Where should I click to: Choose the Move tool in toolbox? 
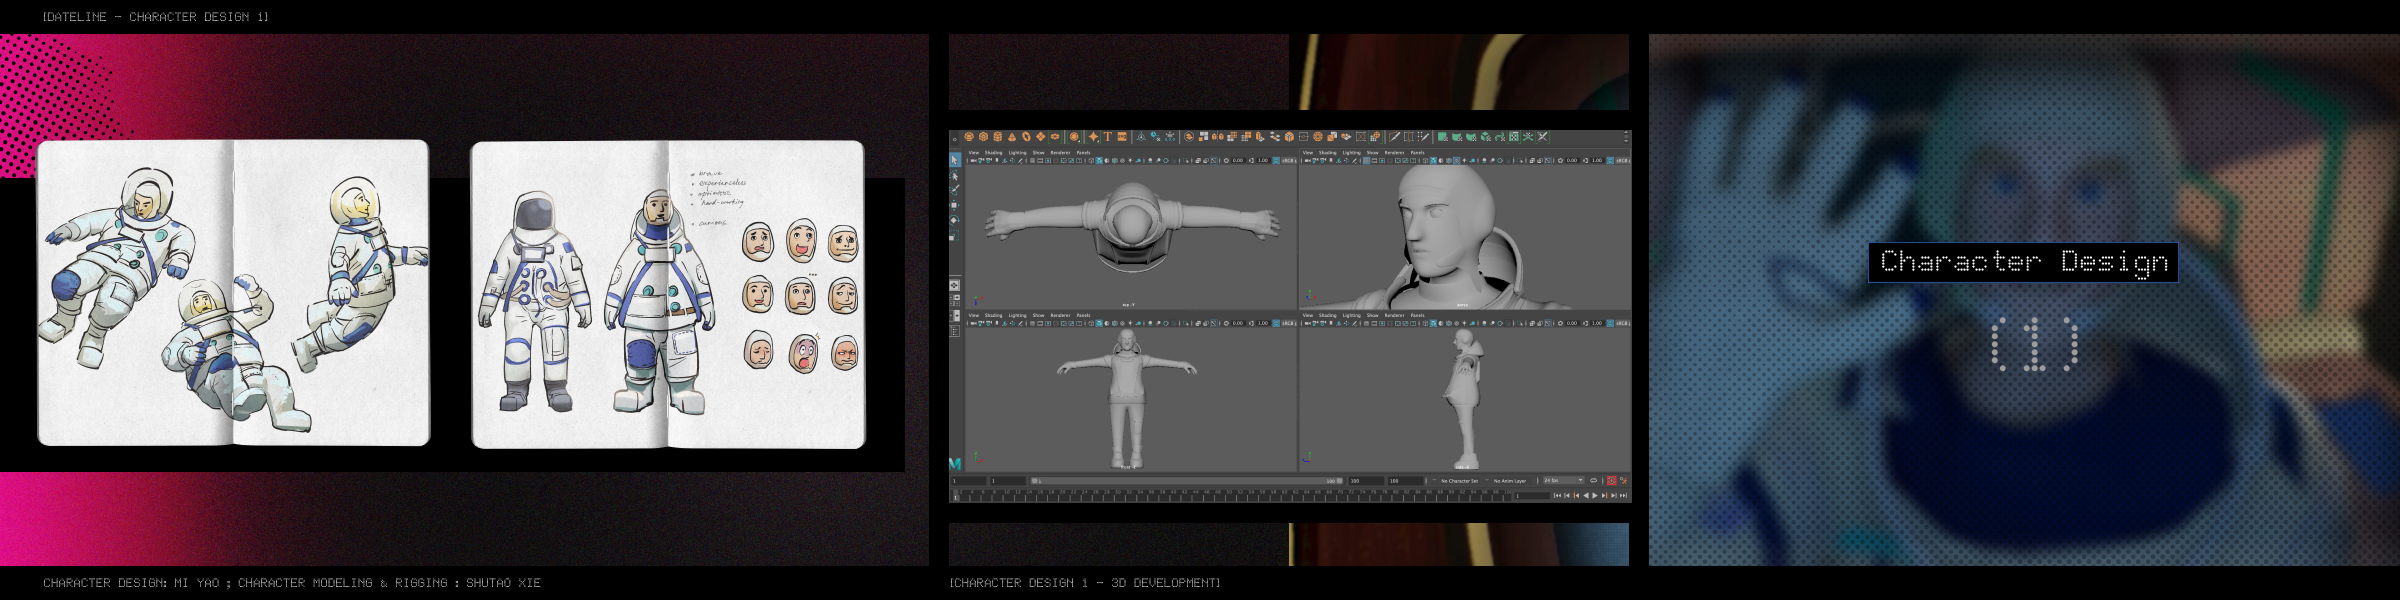coord(955,204)
